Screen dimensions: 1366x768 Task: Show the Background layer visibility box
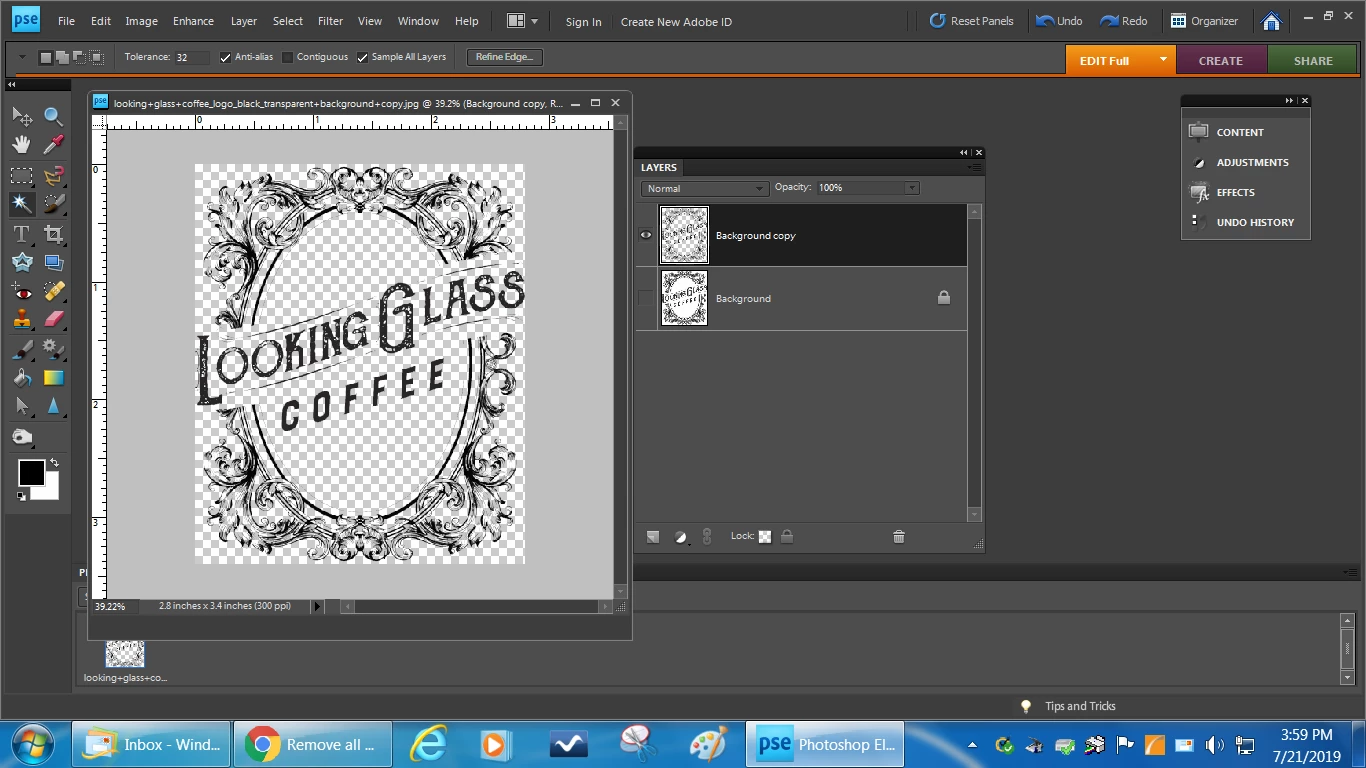click(646, 298)
